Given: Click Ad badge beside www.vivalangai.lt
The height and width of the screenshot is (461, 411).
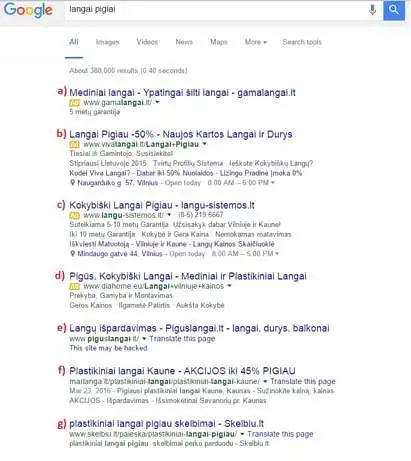Looking at the screenshot, I should (x=74, y=144).
